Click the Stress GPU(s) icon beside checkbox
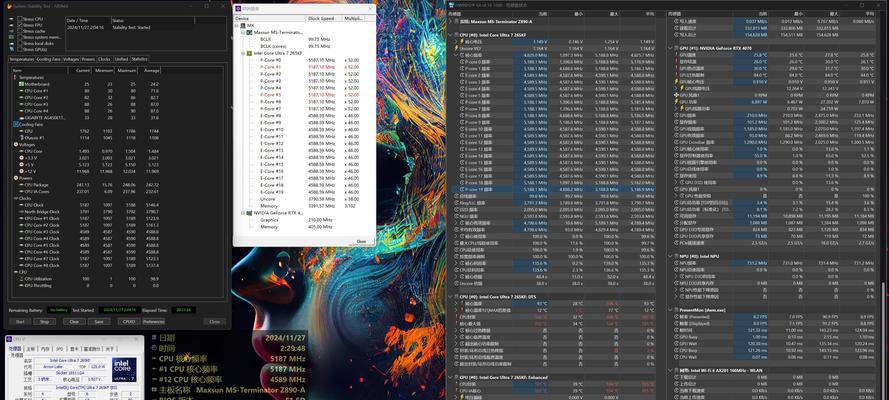Image resolution: width=889 pixels, height=400 pixels. click(12, 49)
